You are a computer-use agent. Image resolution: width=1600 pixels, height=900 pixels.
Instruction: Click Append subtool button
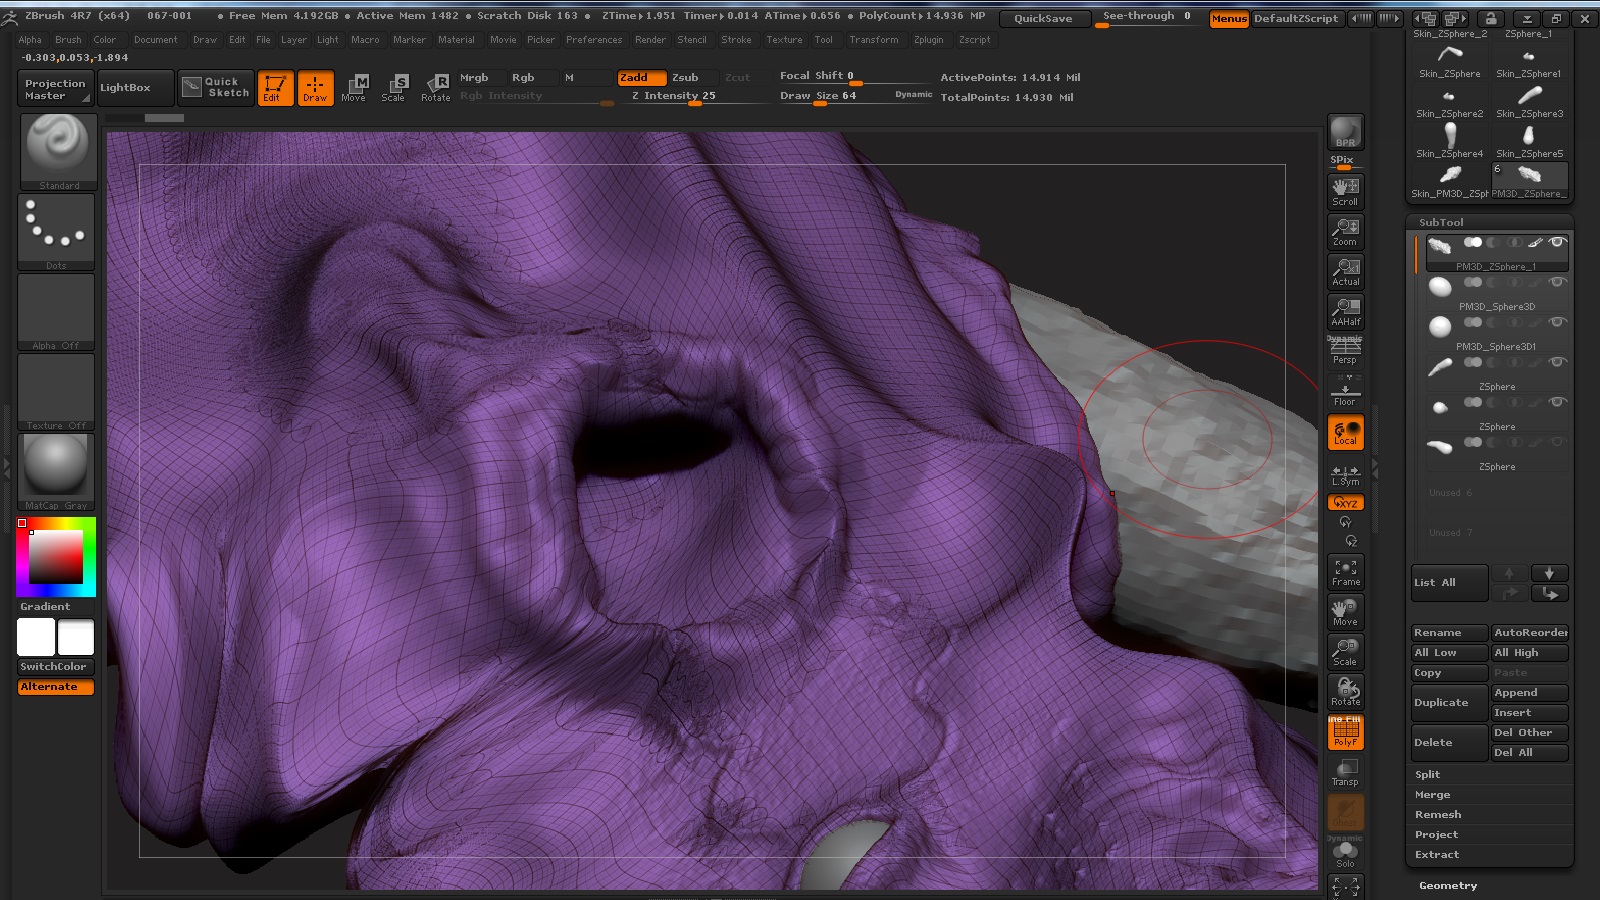[x=1529, y=692]
